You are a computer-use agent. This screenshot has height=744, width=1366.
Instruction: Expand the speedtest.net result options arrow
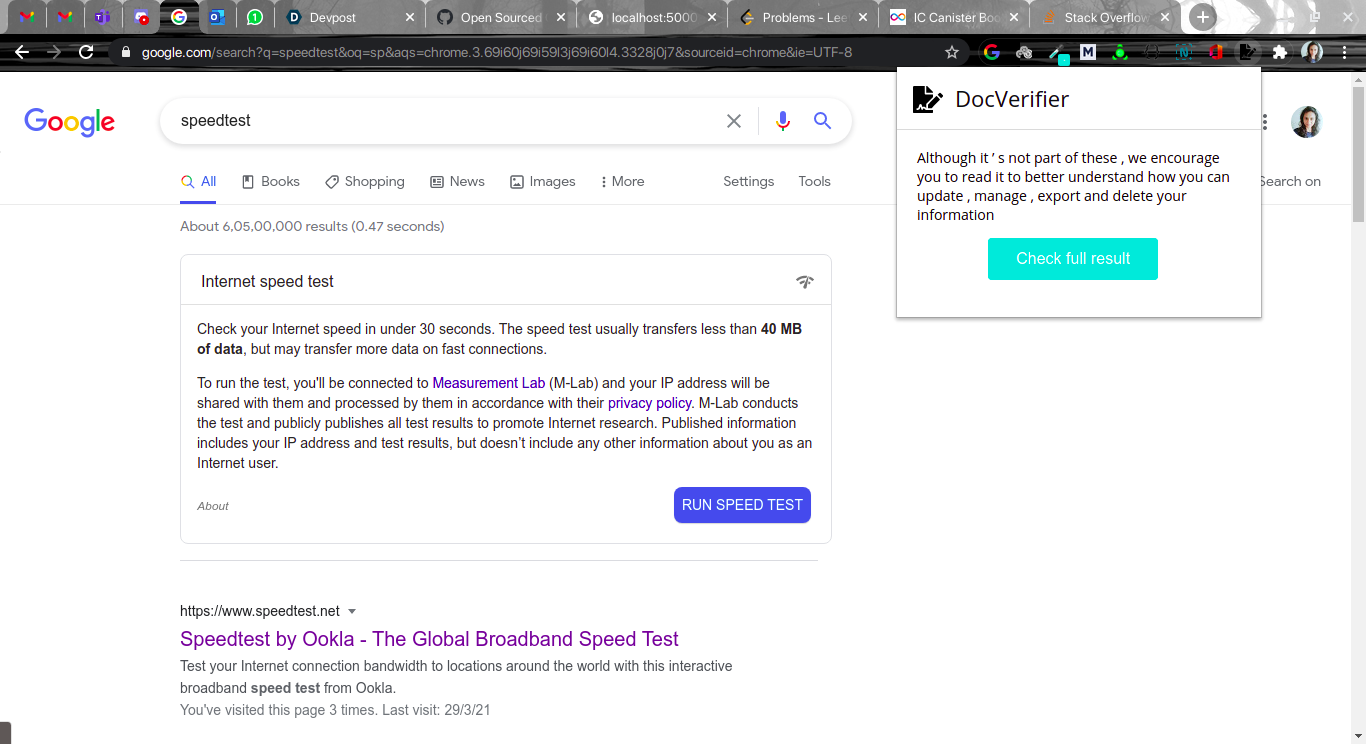point(352,612)
